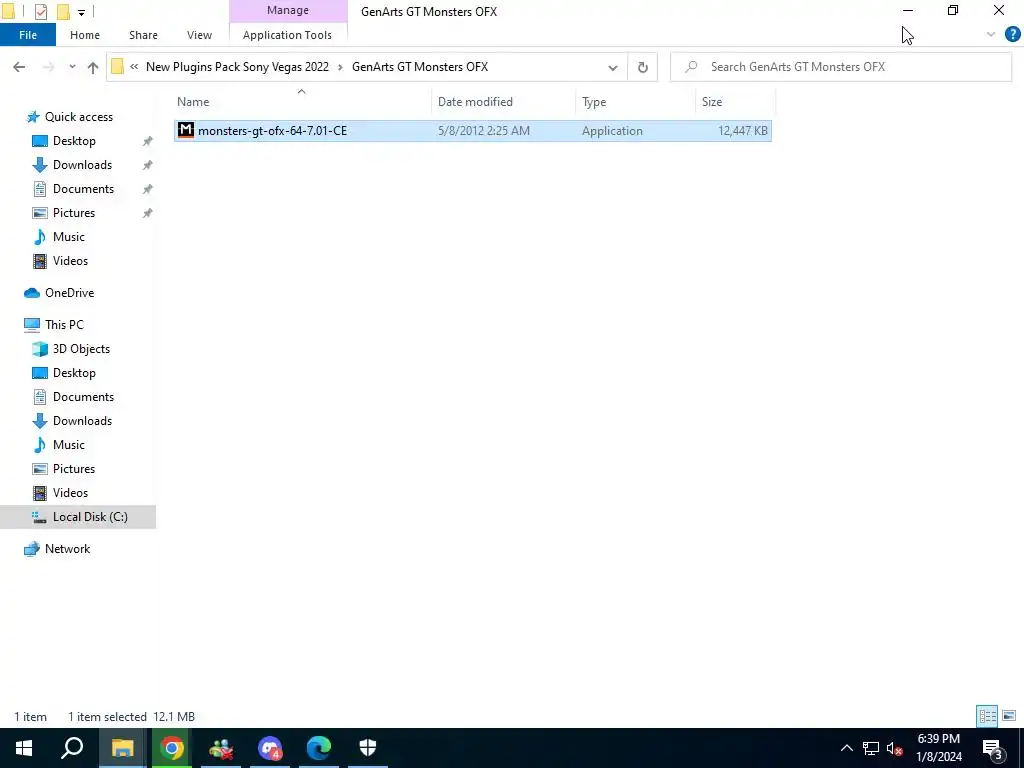Open Google Chrome from taskbar
Screen dimensions: 1024x768
pyautogui.click(x=172, y=748)
